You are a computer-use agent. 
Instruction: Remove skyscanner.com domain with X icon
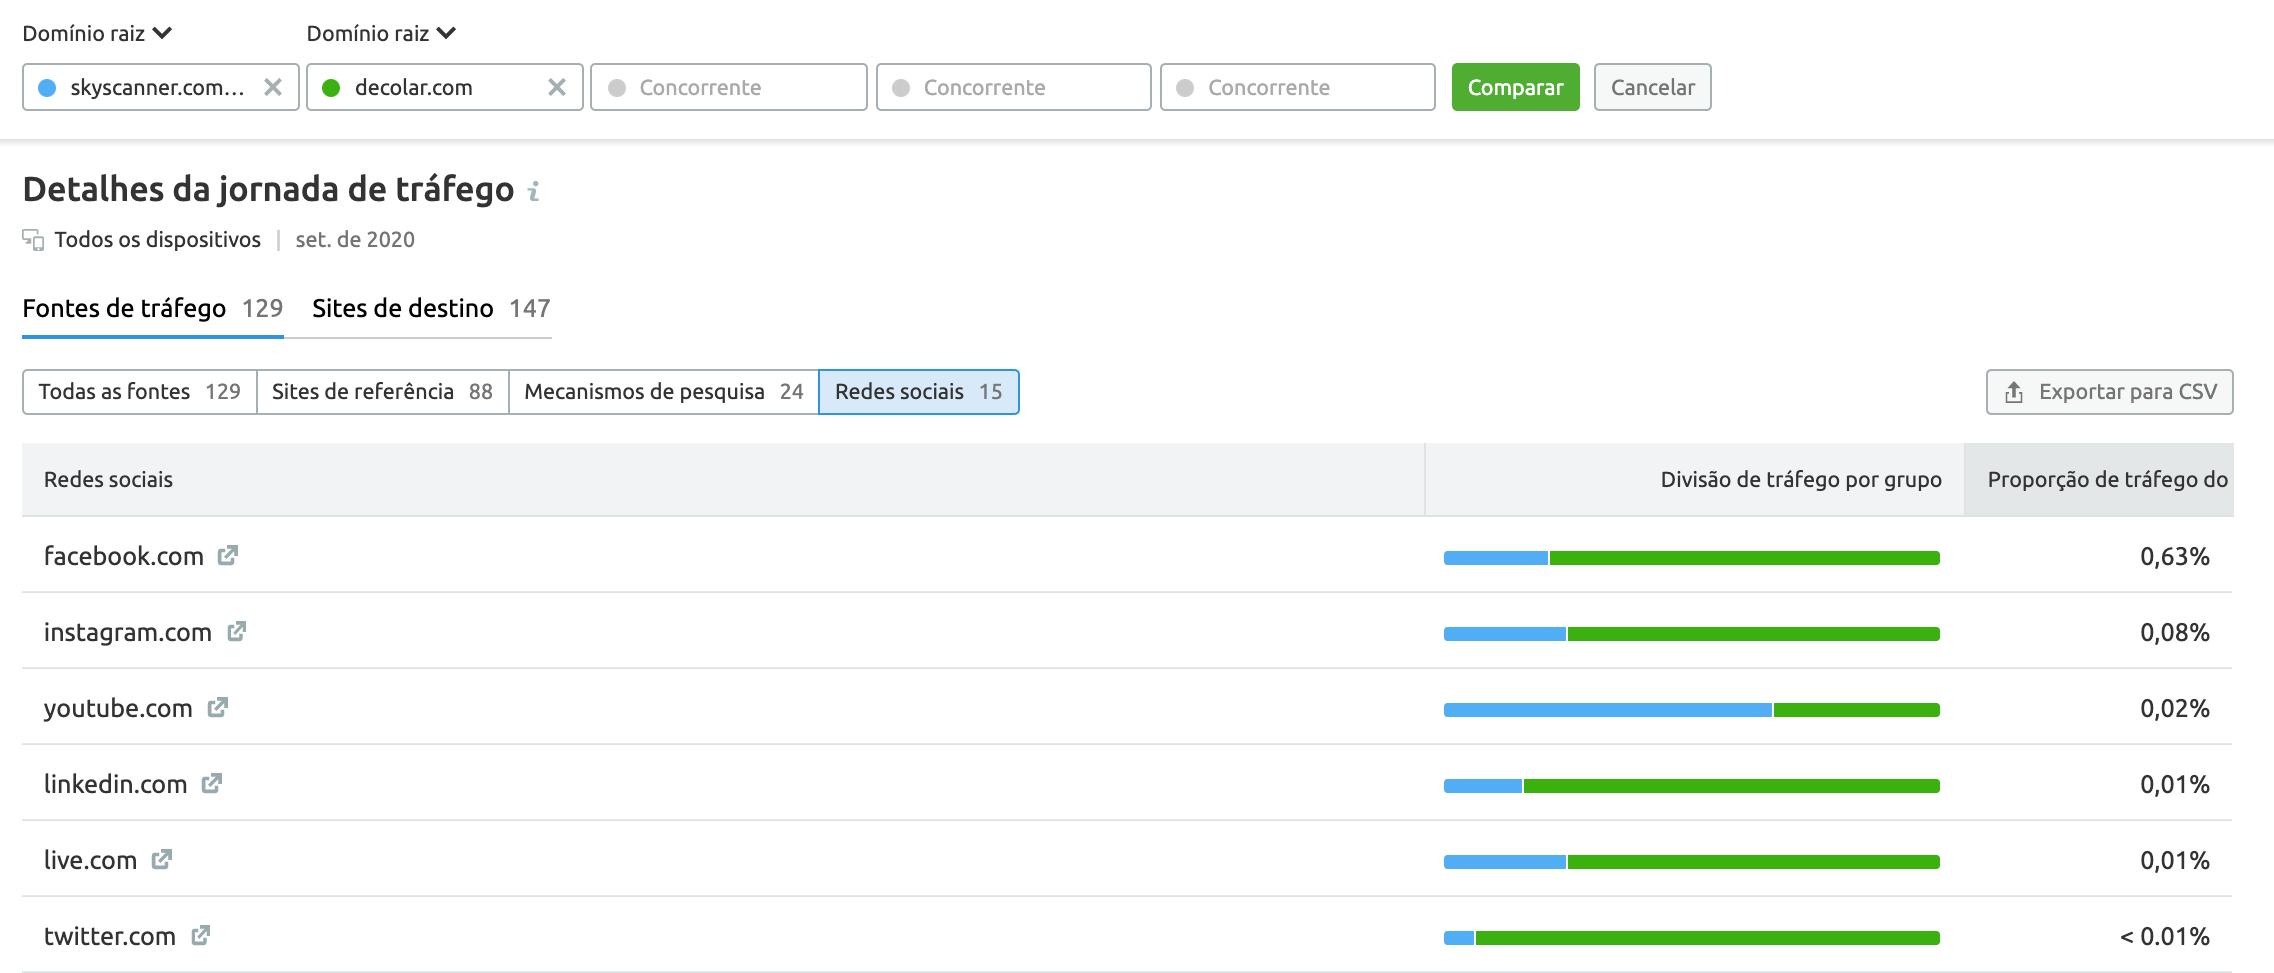[x=272, y=87]
